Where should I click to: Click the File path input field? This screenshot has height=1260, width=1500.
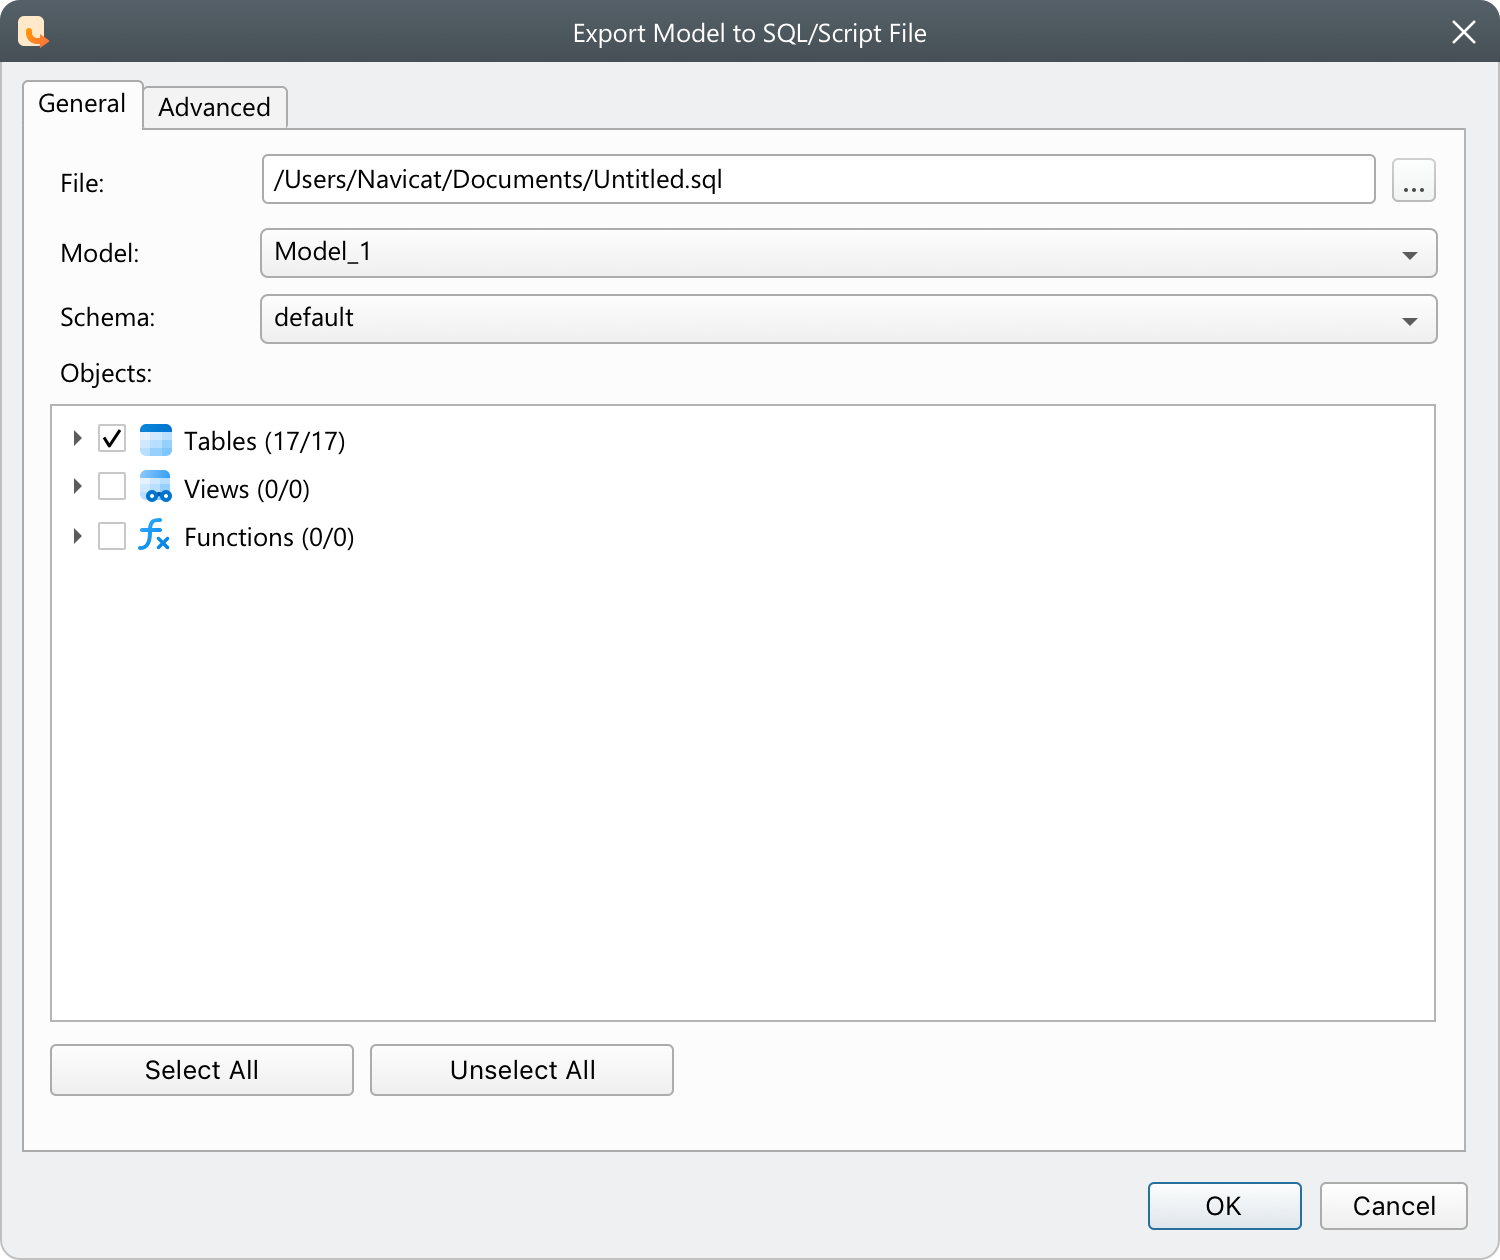pyautogui.click(x=818, y=179)
